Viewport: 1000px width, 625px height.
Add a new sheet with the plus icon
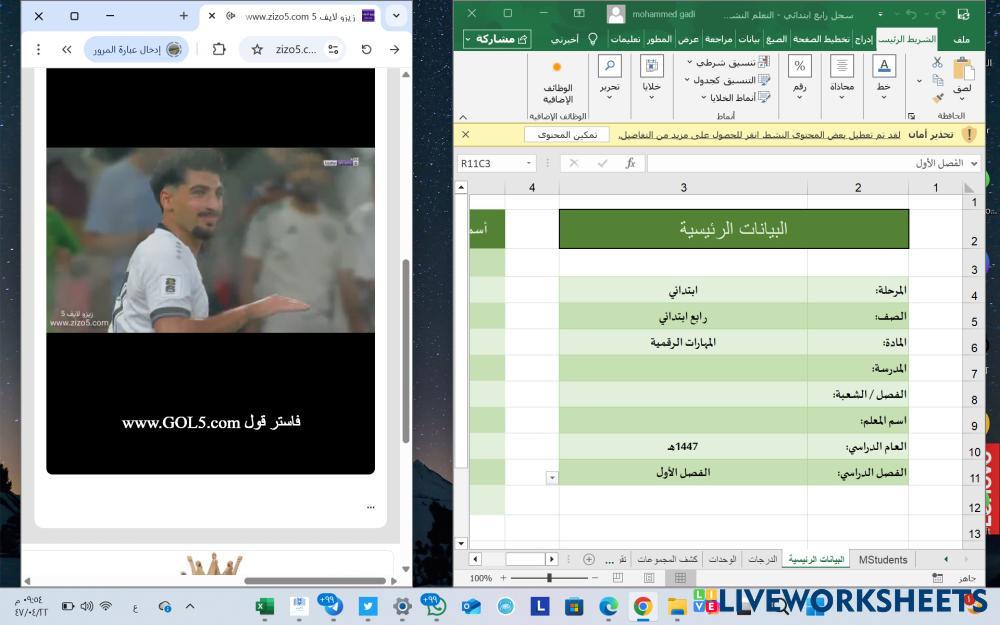[x=589, y=559]
